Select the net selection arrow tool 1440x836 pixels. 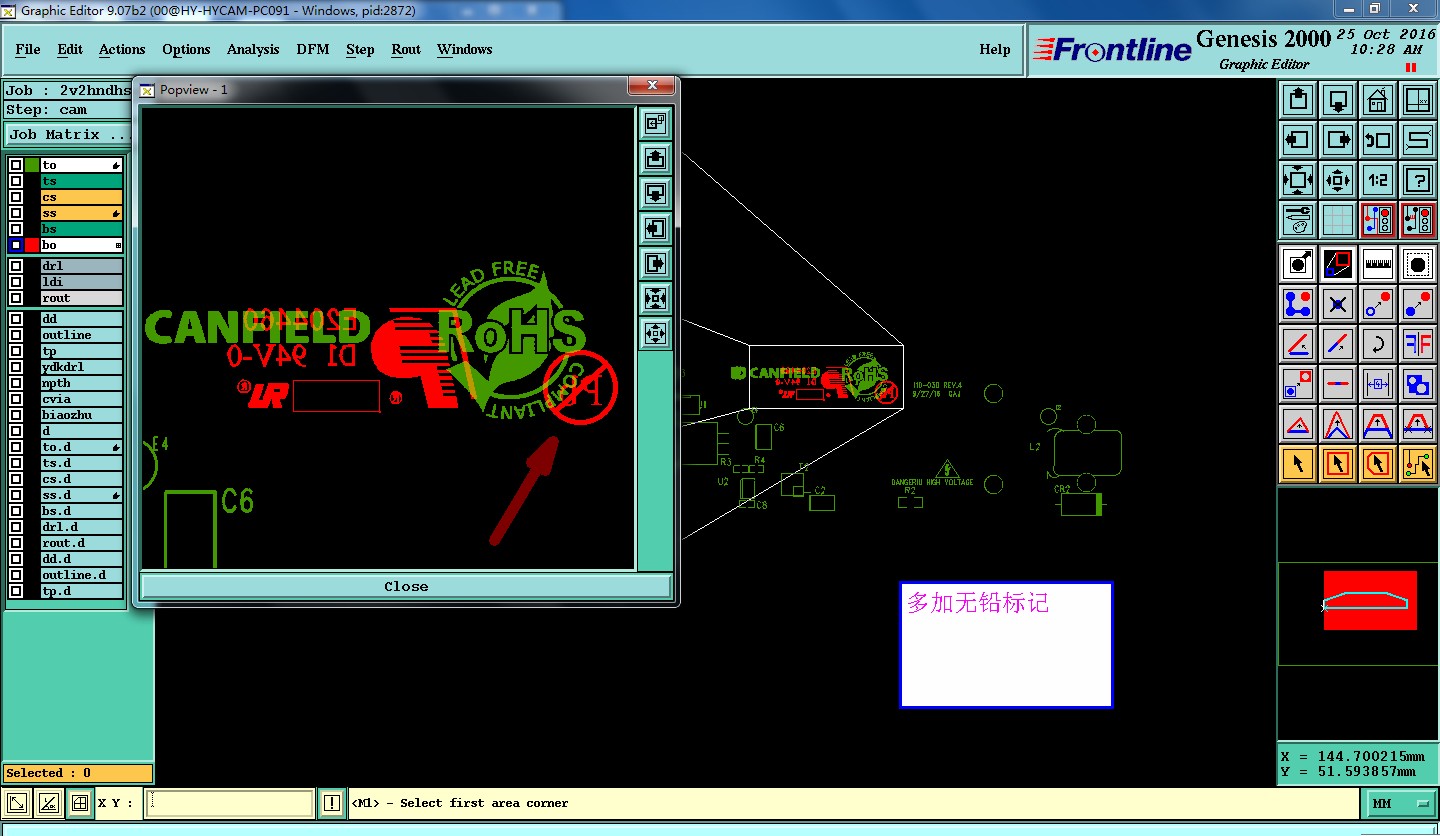click(x=1418, y=464)
